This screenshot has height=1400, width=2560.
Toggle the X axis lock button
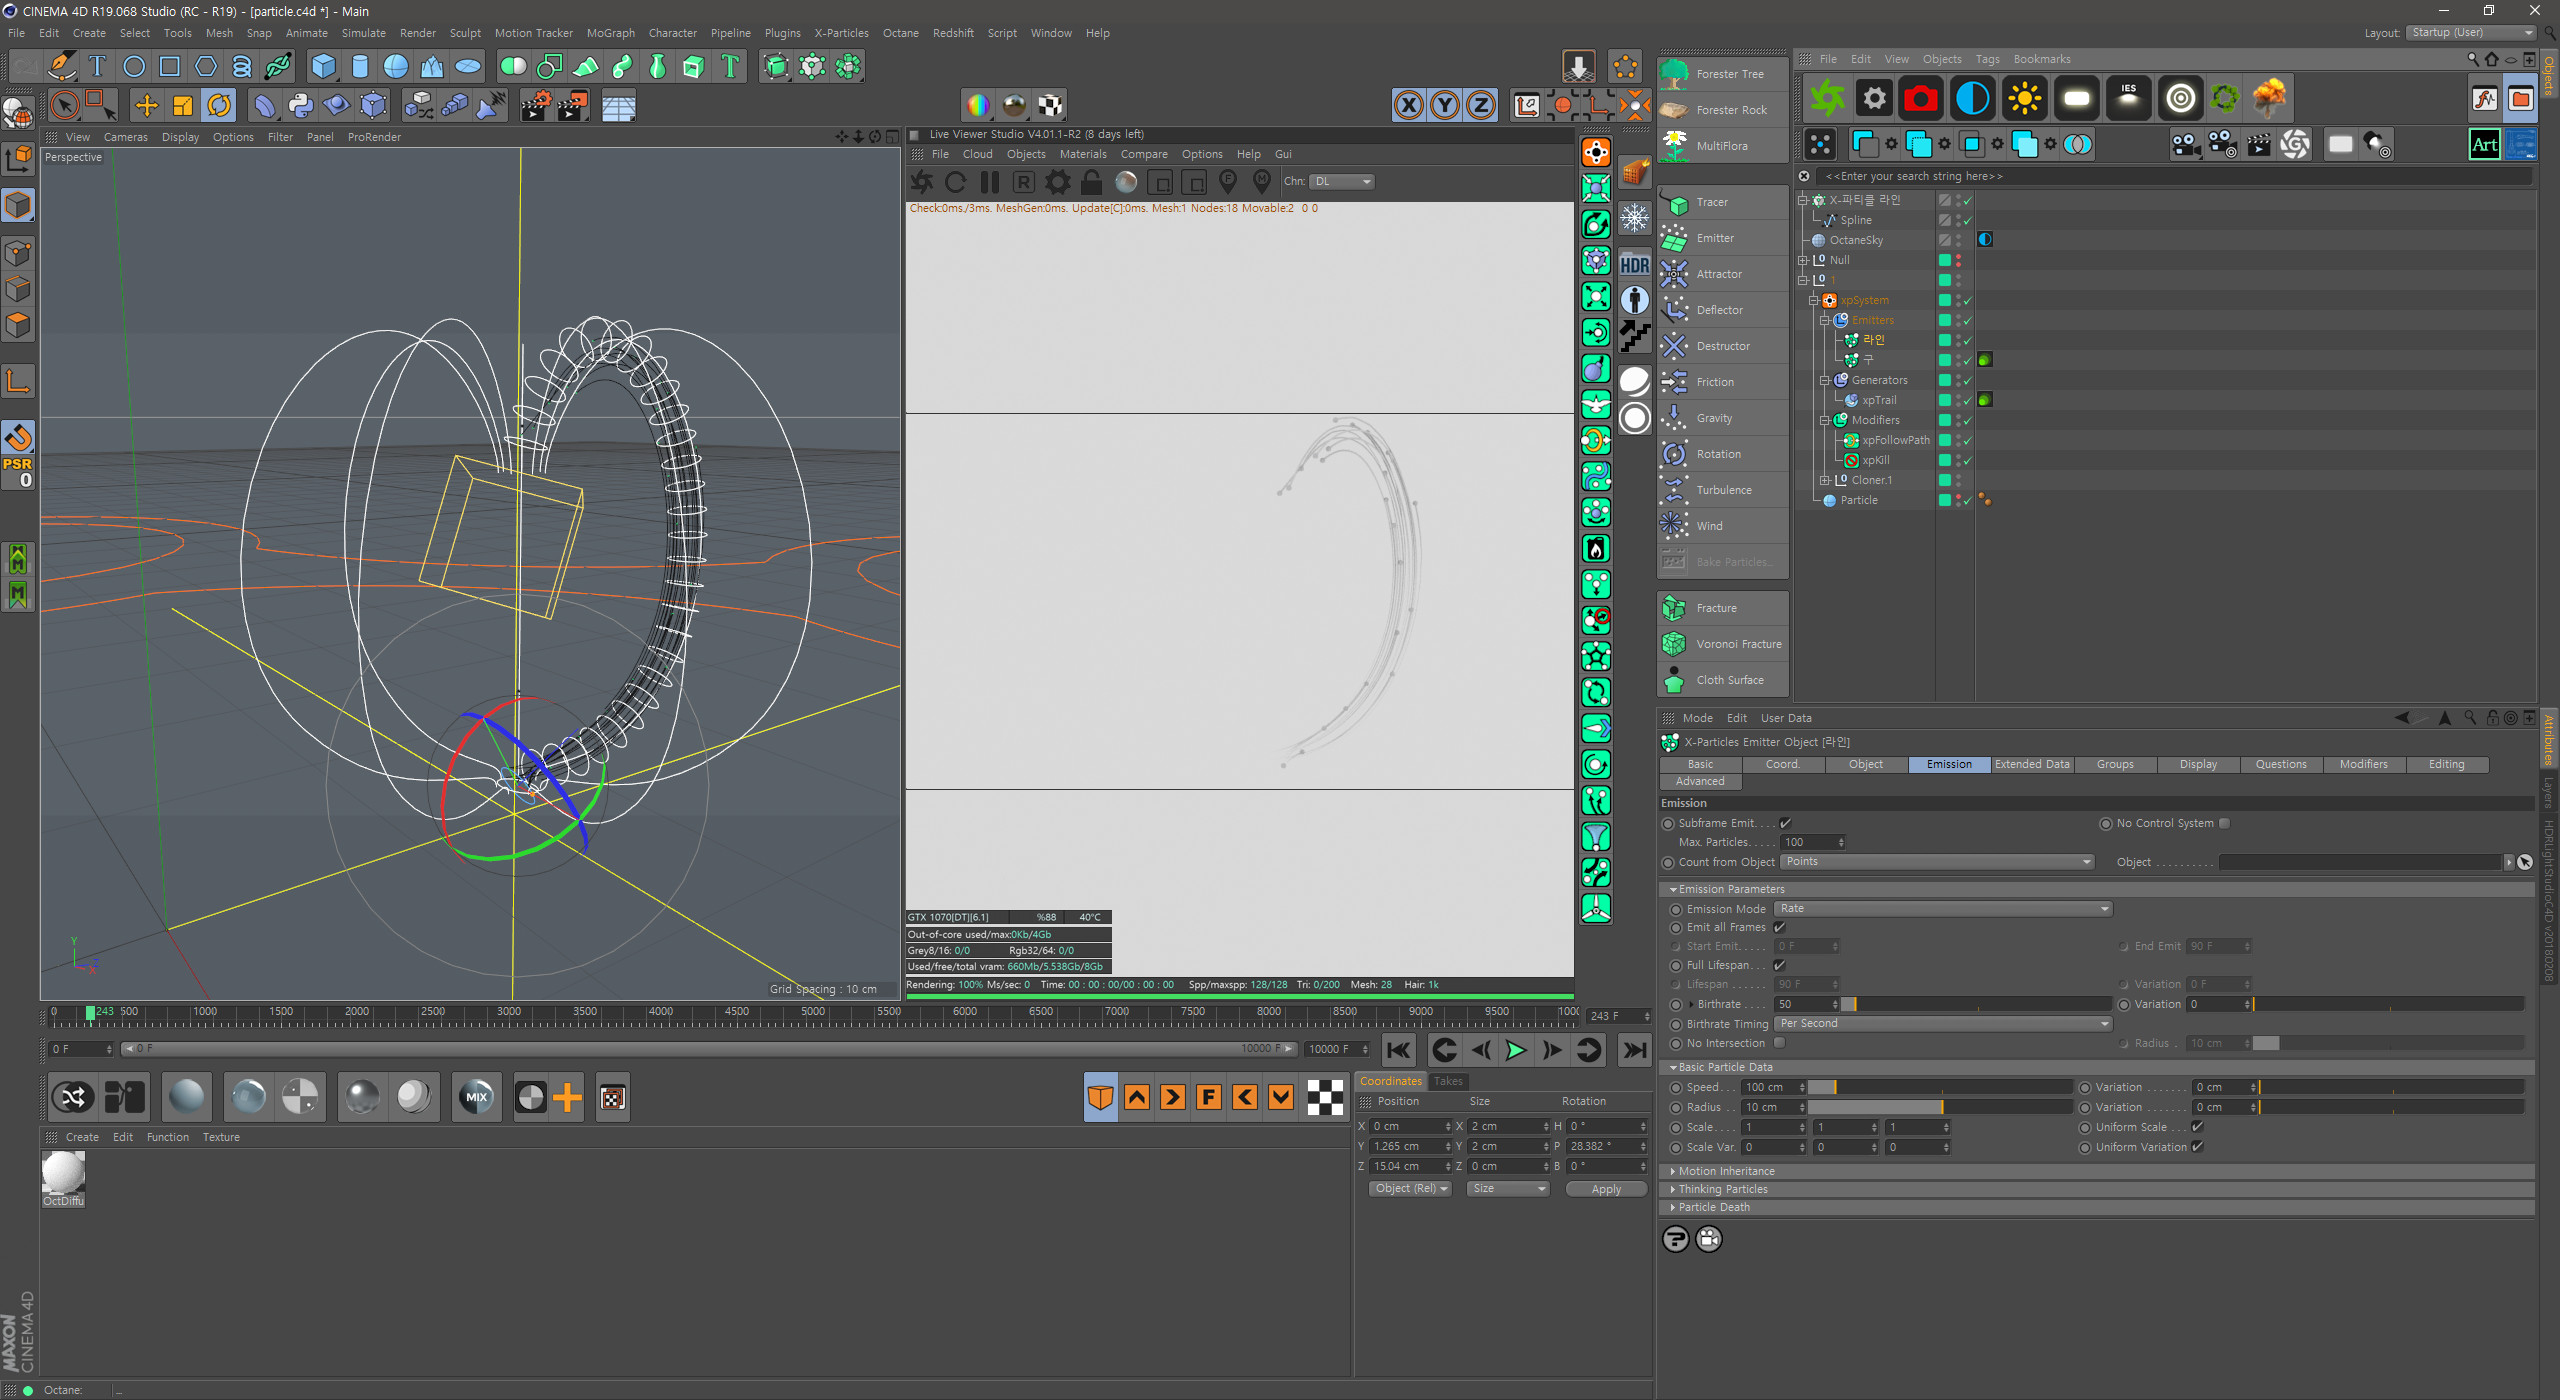click(1408, 105)
